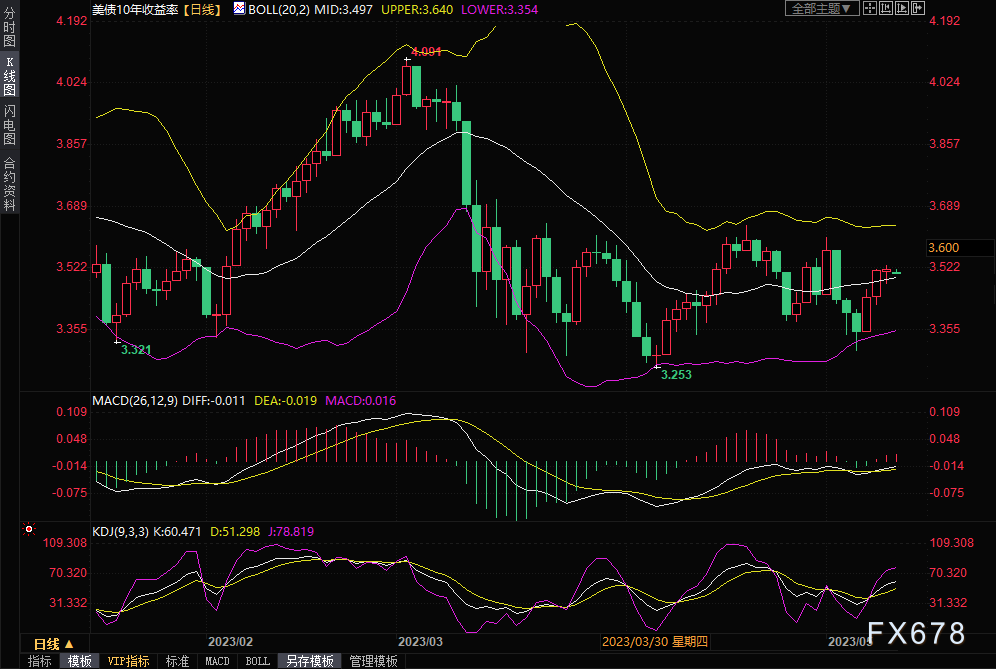Select the 指标 tab in bottom bar

[x=40, y=661]
